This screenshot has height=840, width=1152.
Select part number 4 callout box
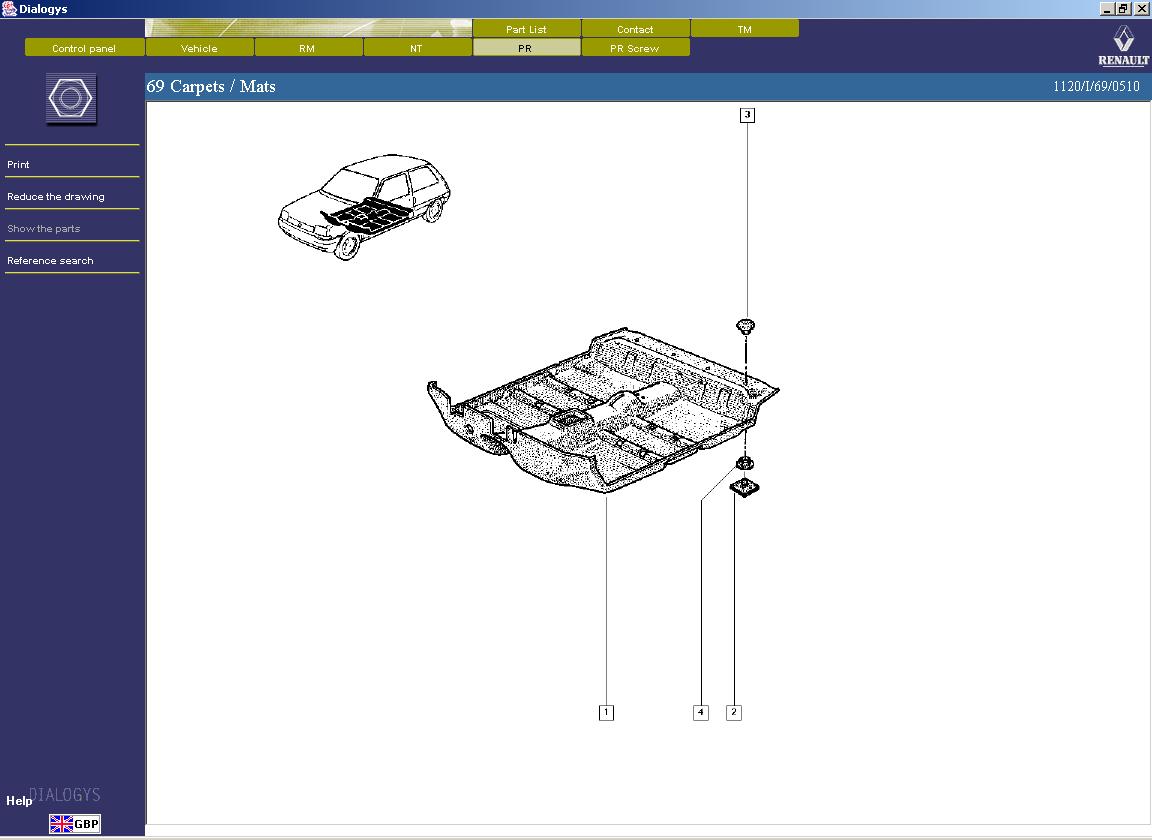(x=701, y=712)
